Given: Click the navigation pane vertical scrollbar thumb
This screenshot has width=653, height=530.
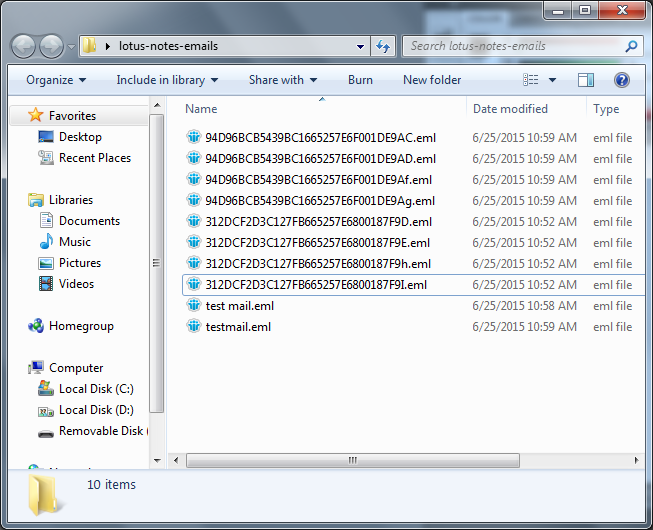Looking at the screenshot, I should coord(157,264).
